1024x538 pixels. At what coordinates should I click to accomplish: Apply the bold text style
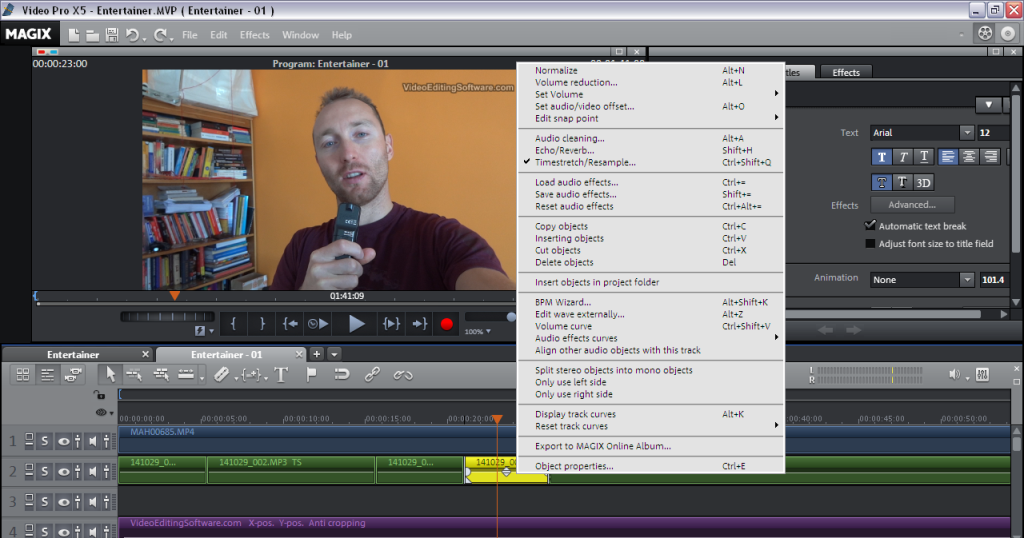tap(882, 157)
